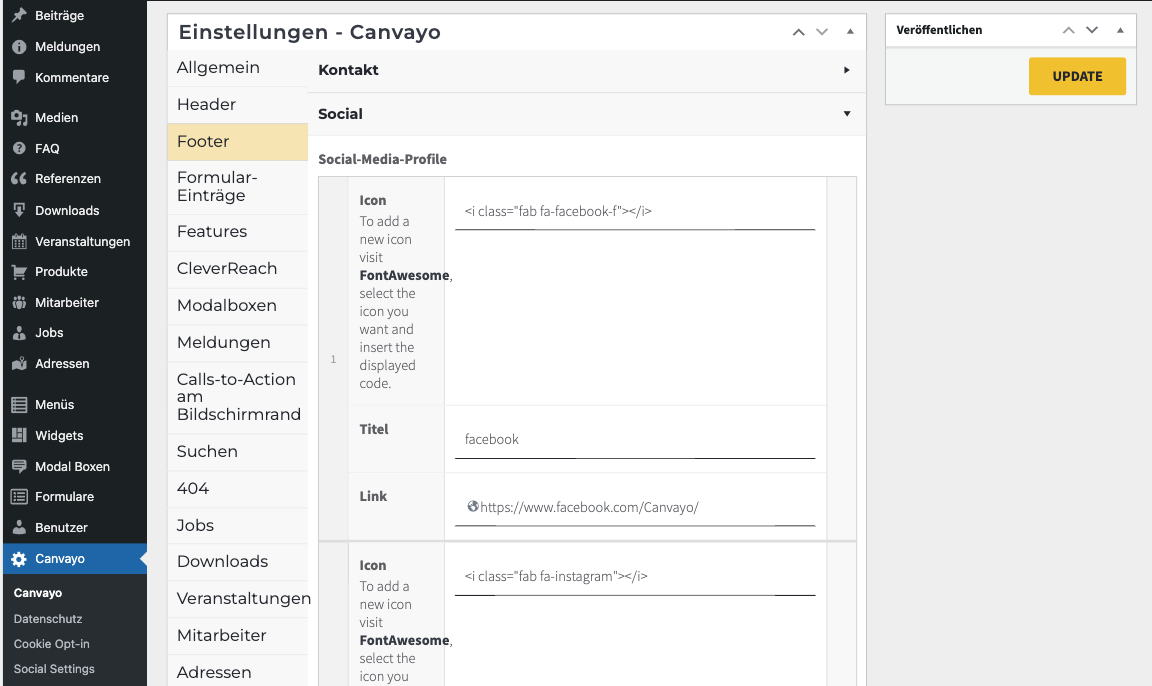Click the Medien icon in sidebar
This screenshot has width=1152, height=686.
click(x=19, y=117)
